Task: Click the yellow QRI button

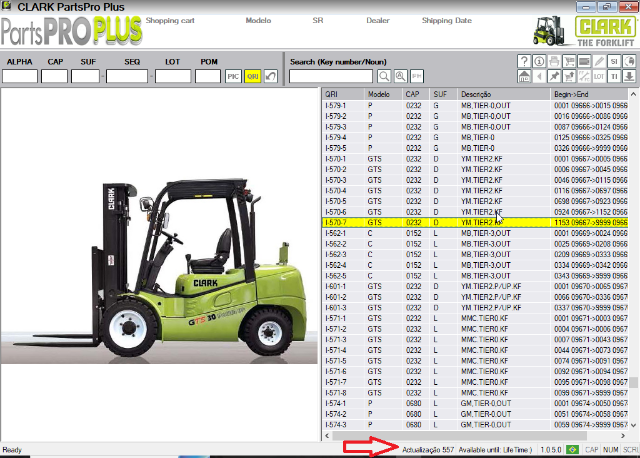Action: [253, 76]
